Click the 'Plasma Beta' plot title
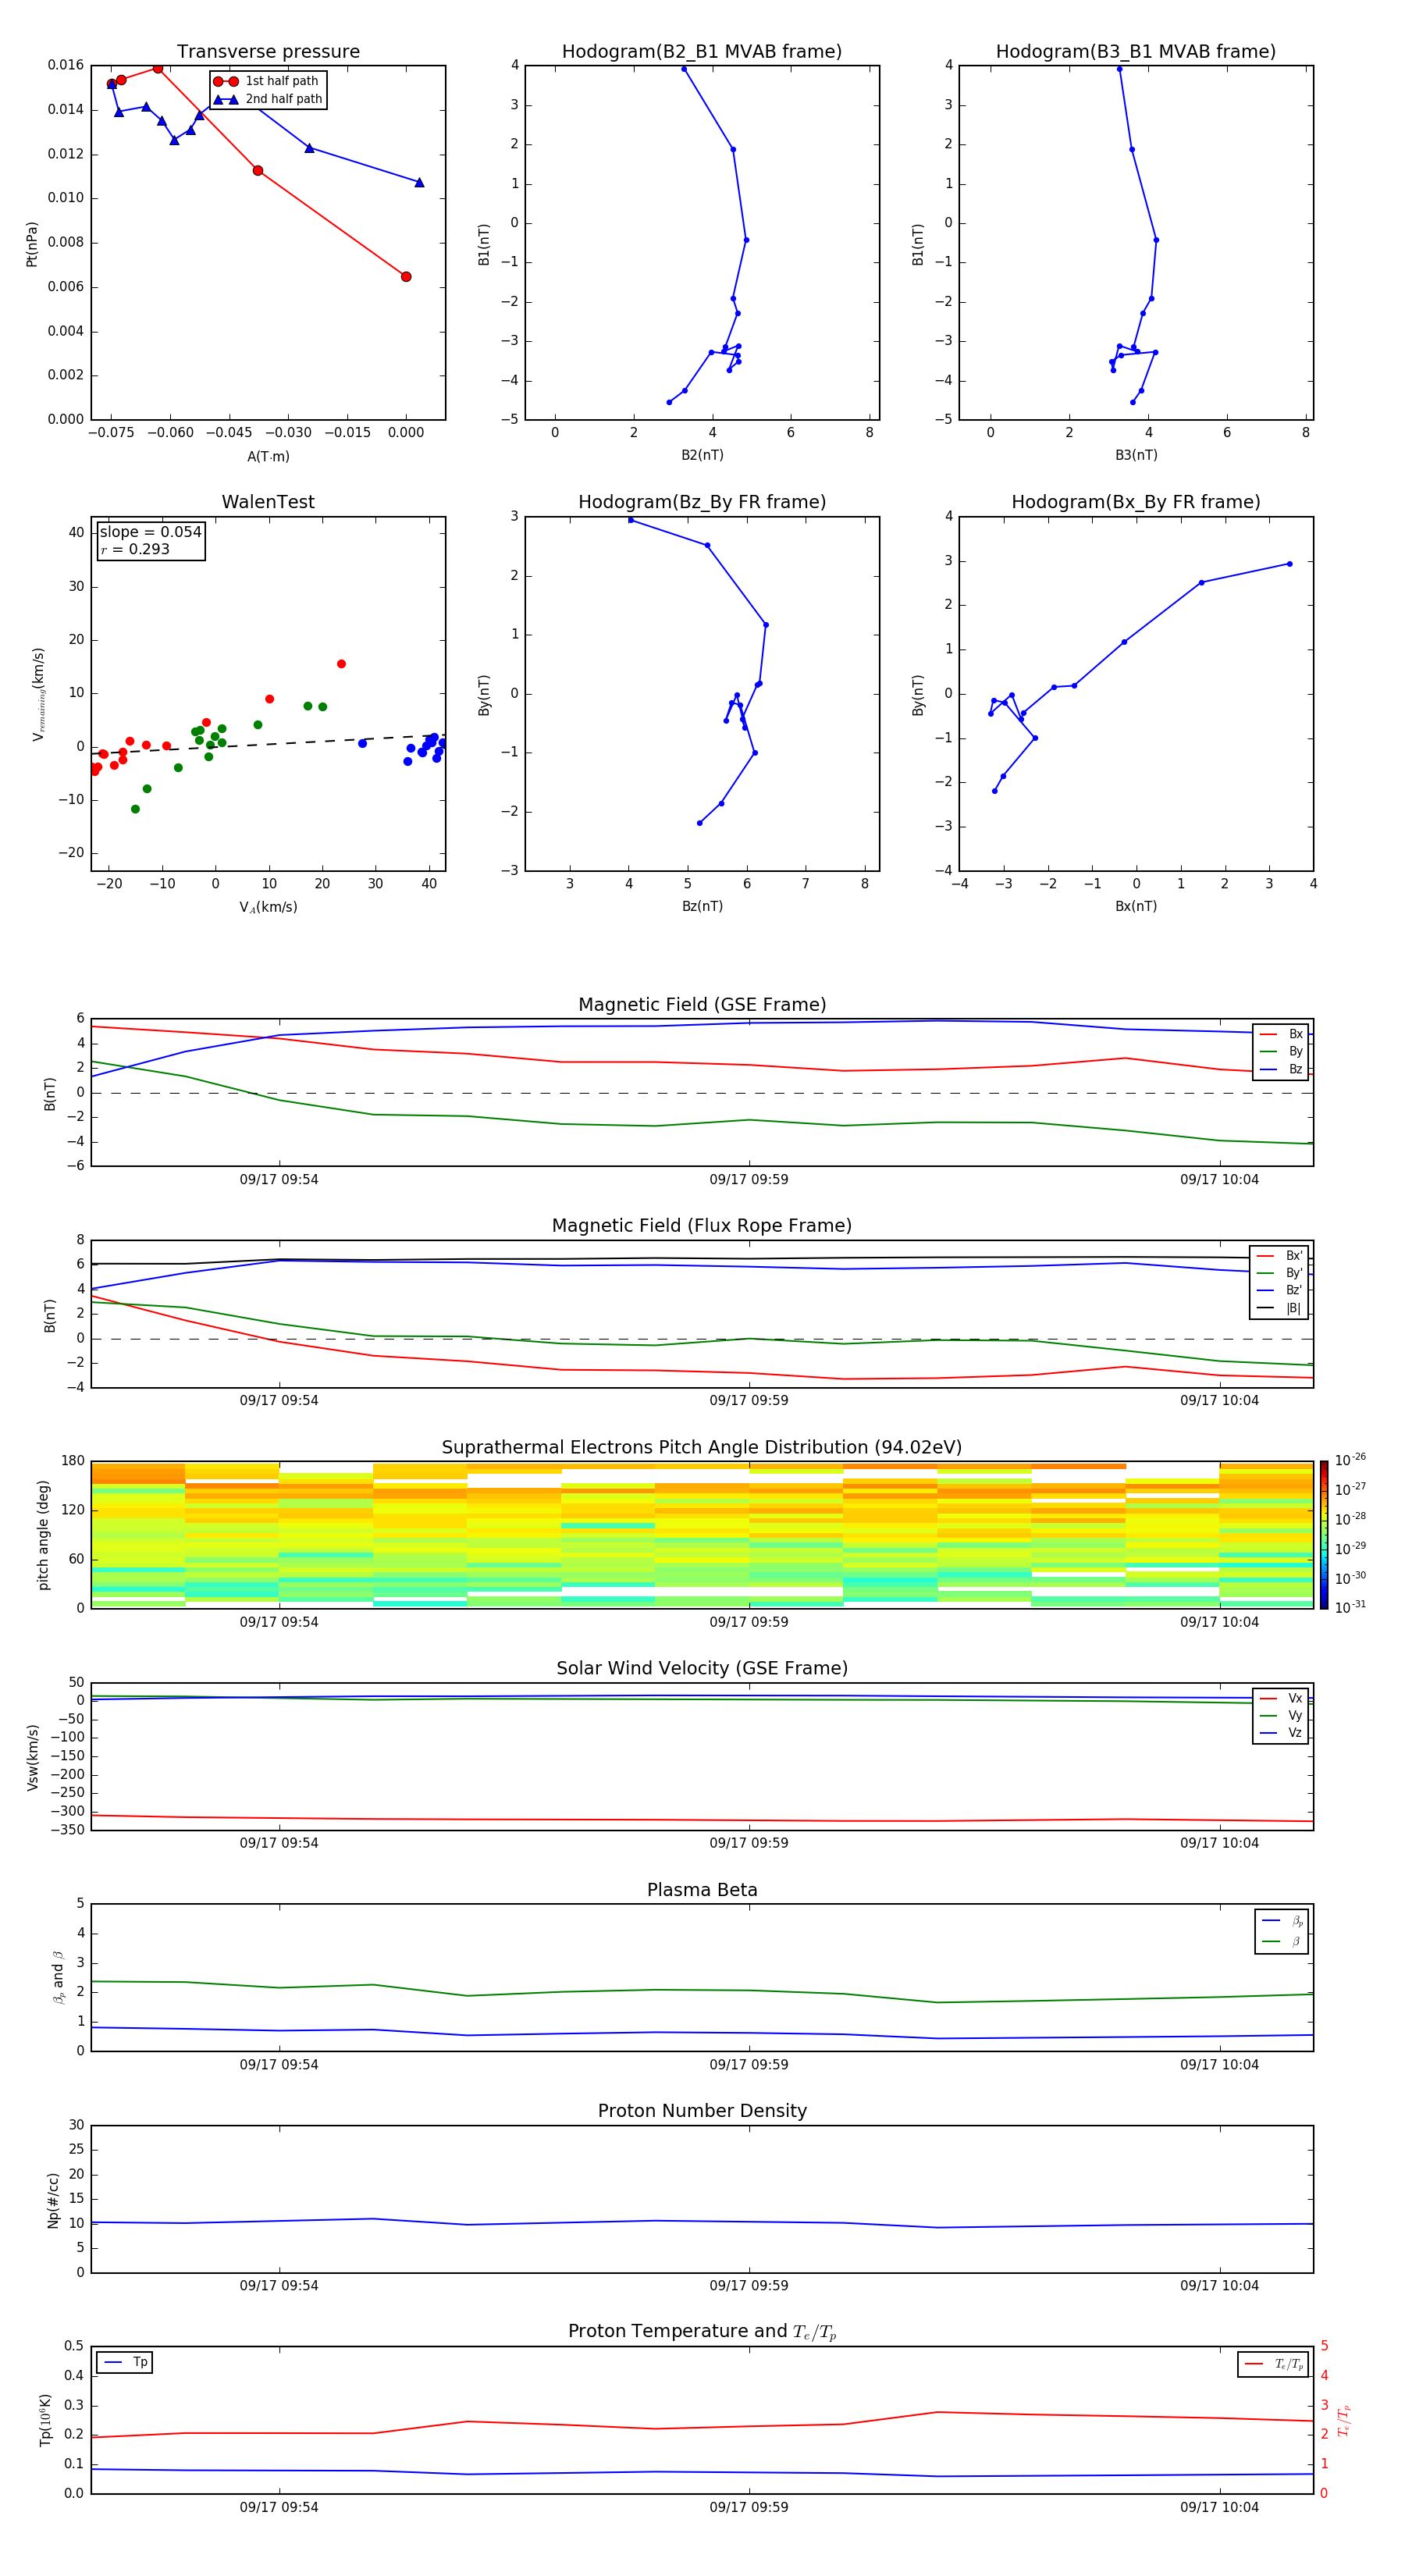The height and width of the screenshot is (2576, 1405). (702, 1890)
